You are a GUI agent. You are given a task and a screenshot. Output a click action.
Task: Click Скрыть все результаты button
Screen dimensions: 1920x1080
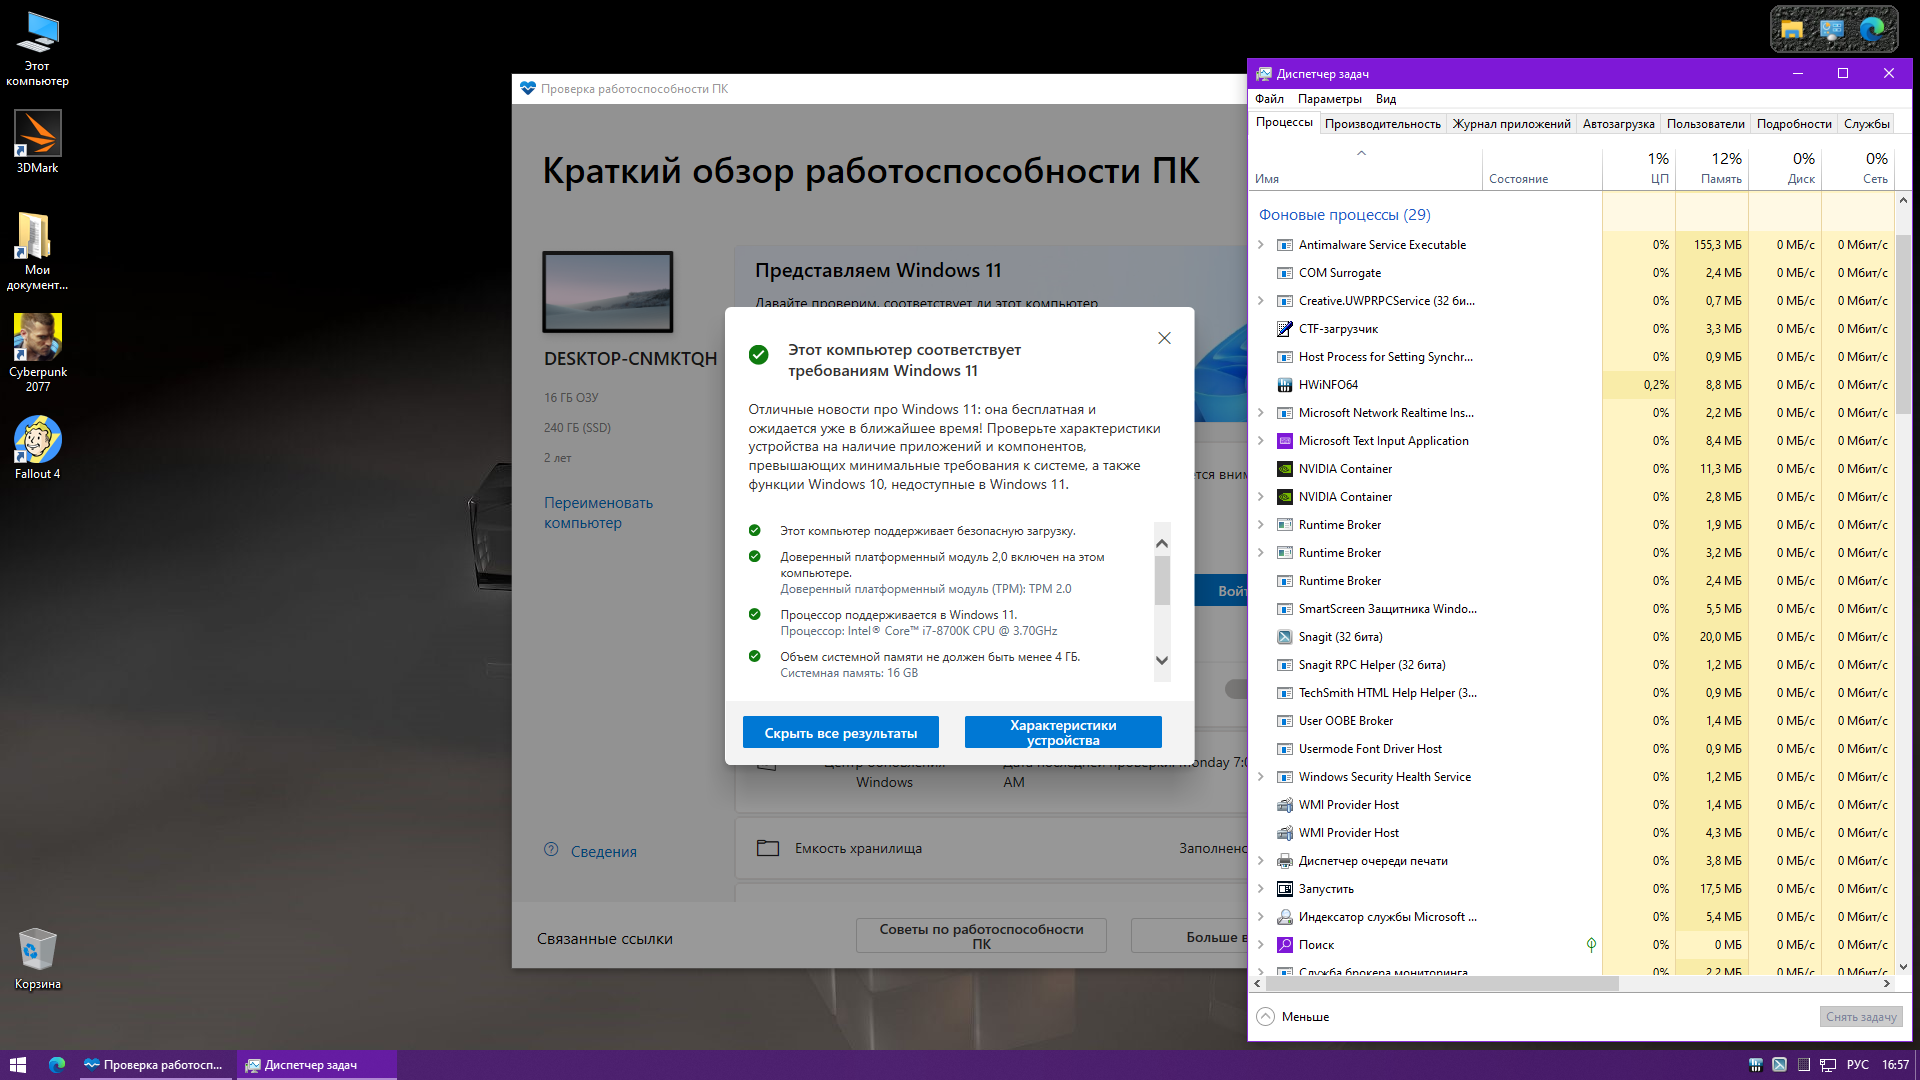pyautogui.click(x=840, y=733)
